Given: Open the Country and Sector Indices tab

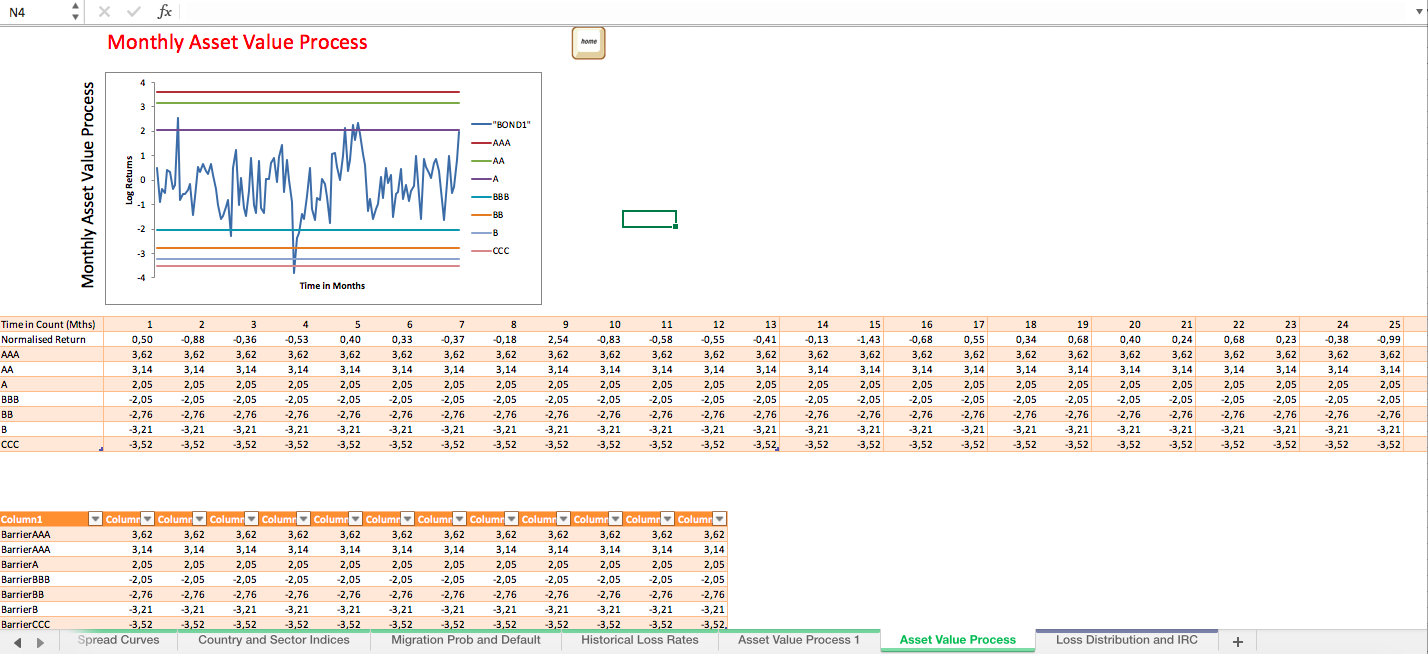Looking at the screenshot, I should point(274,640).
